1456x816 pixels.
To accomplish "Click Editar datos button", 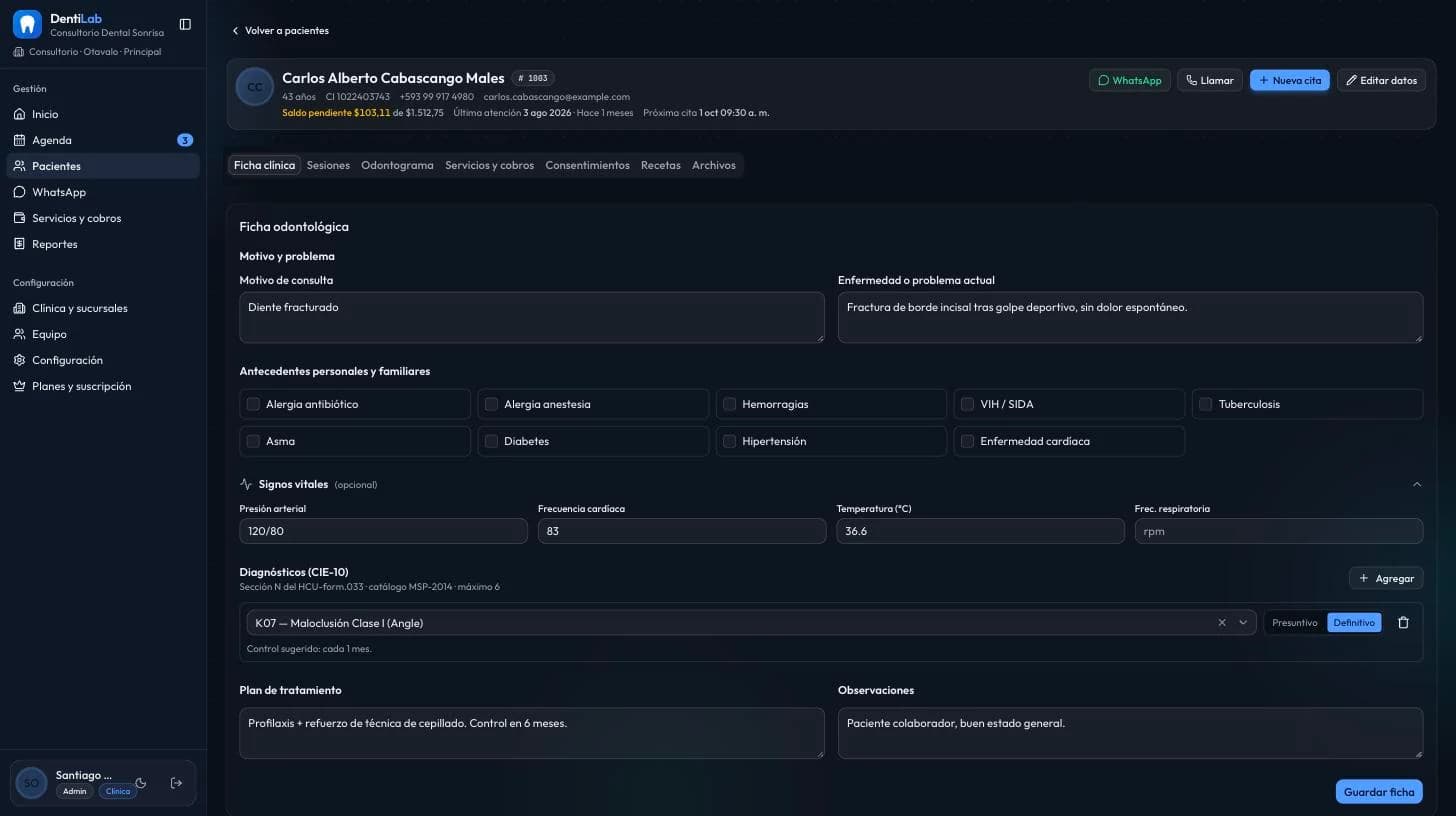I will click(x=1381, y=80).
